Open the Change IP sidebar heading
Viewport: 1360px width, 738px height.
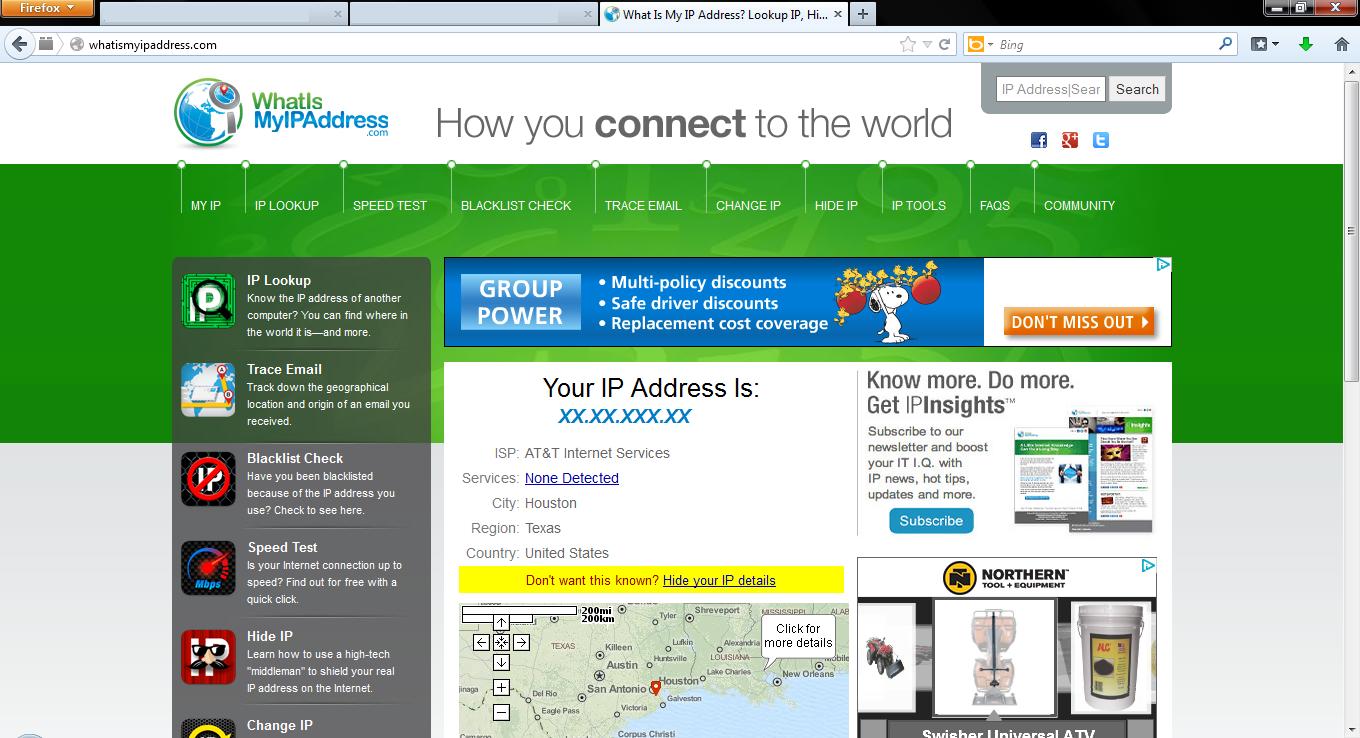[280, 725]
